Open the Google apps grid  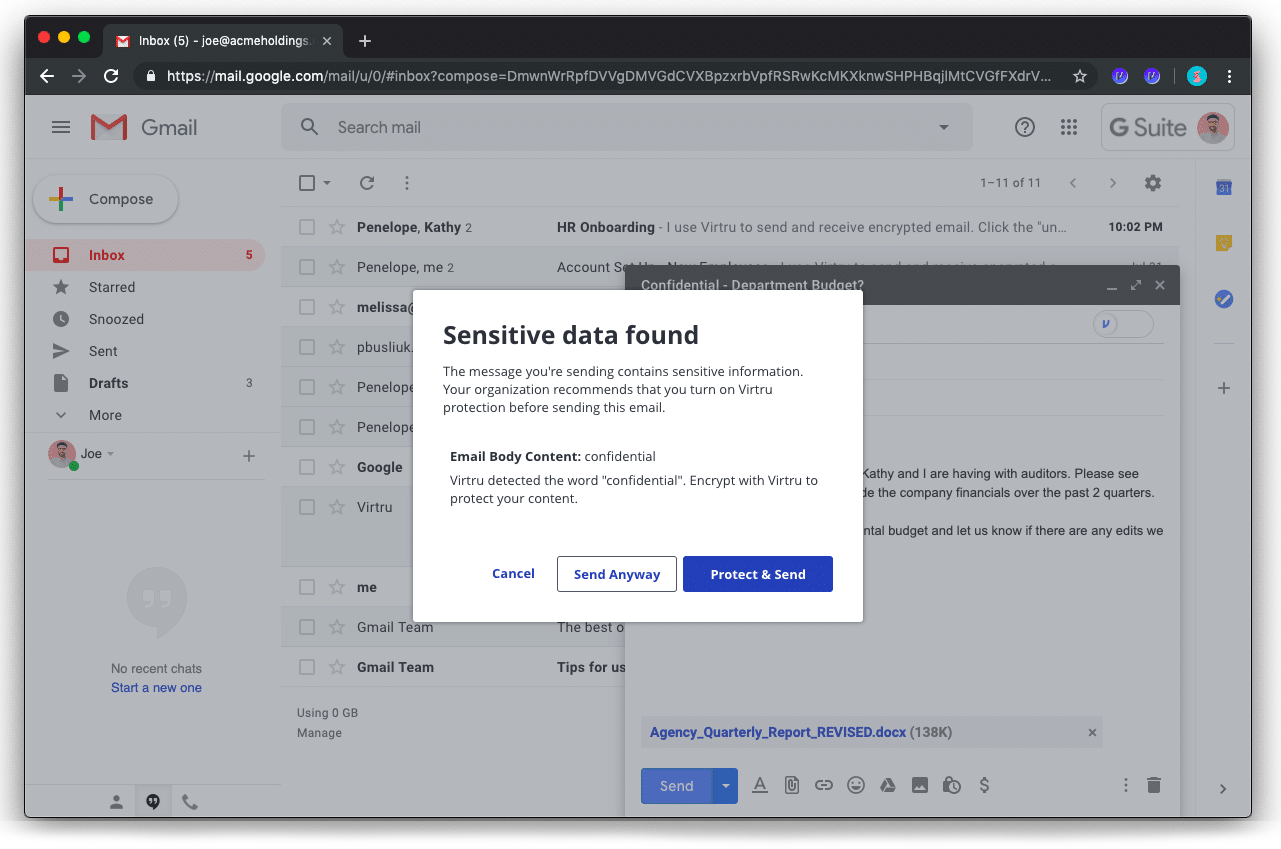pos(1069,127)
